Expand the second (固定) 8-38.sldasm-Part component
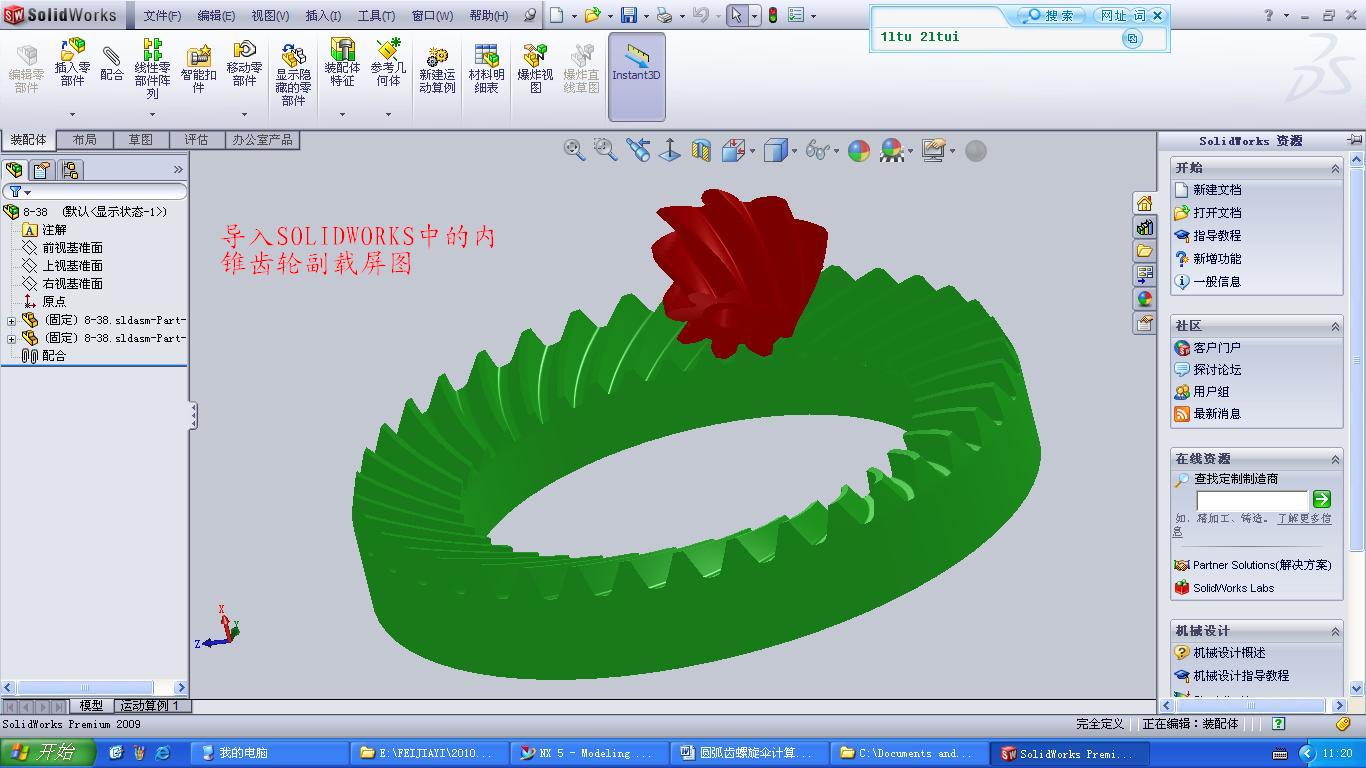The image size is (1366, 768). coord(12,339)
